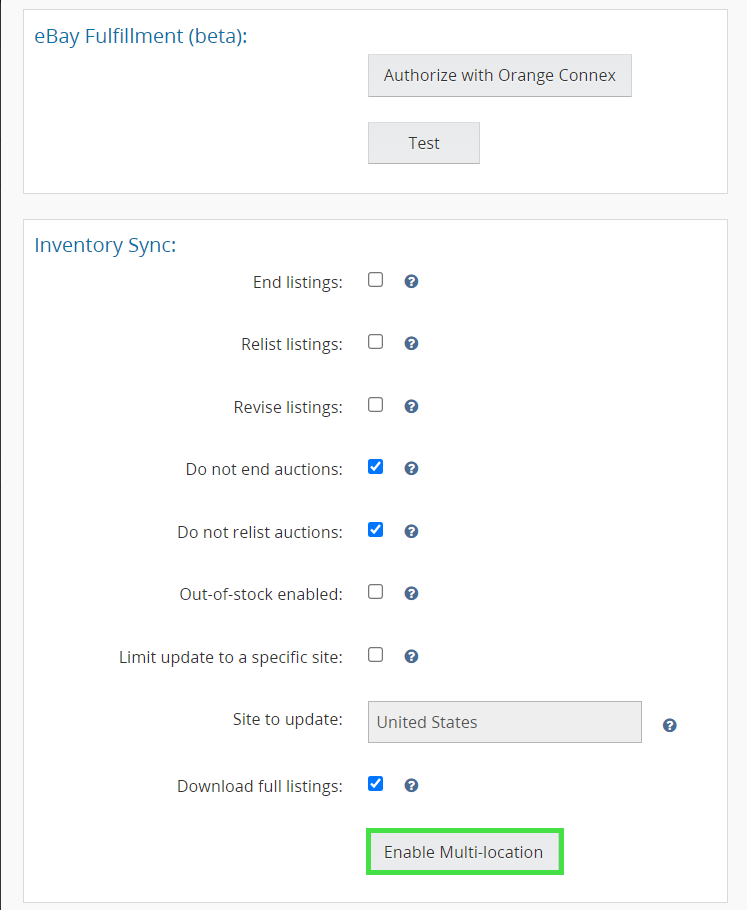Open help icon next to Site to update
The image size is (747, 910).
pyautogui.click(x=669, y=725)
